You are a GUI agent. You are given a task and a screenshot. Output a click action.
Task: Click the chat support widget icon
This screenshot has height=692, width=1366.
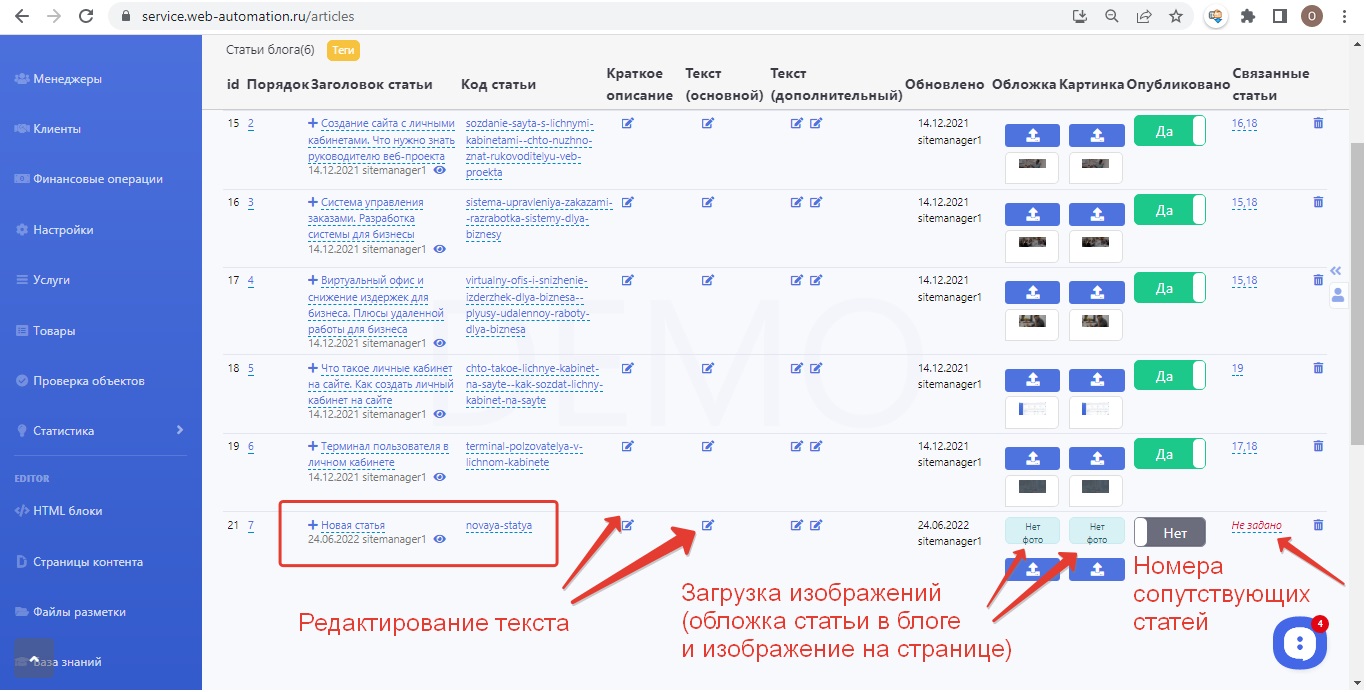[1299, 643]
